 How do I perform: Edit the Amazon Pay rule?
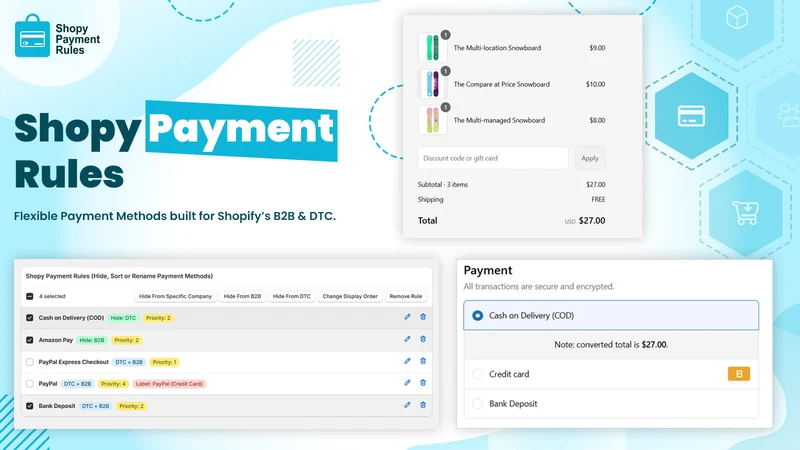(x=407, y=339)
